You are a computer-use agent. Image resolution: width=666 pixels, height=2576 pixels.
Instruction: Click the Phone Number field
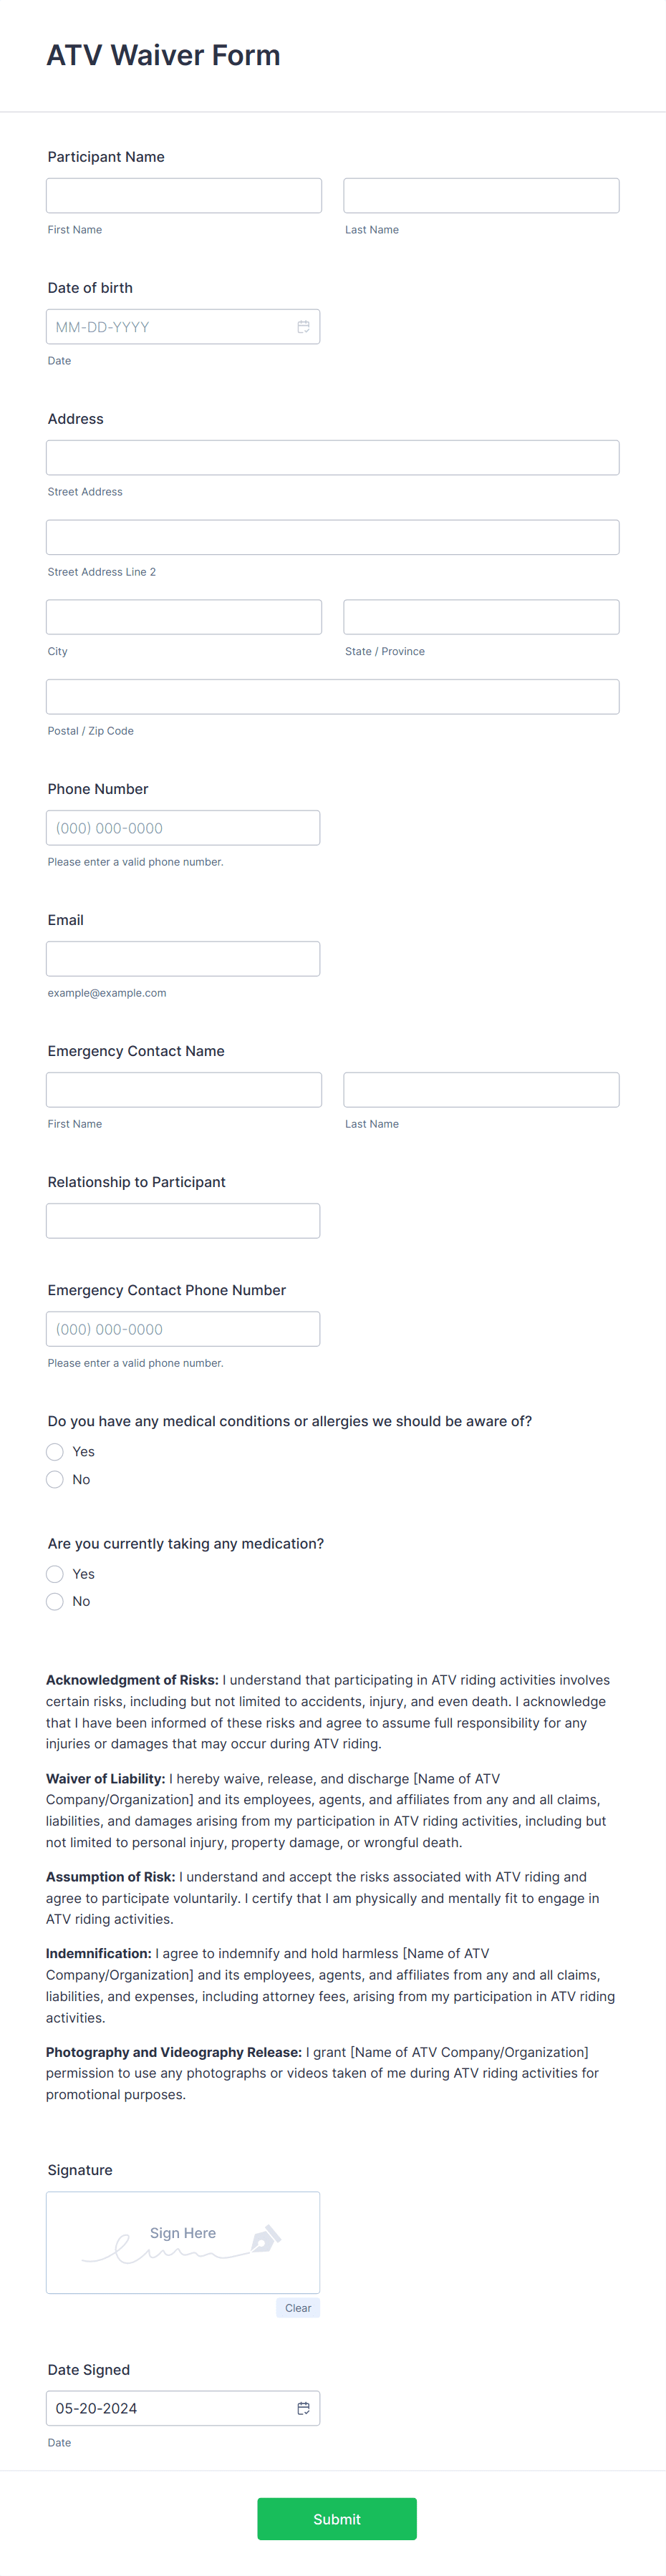tap(183, 827)
